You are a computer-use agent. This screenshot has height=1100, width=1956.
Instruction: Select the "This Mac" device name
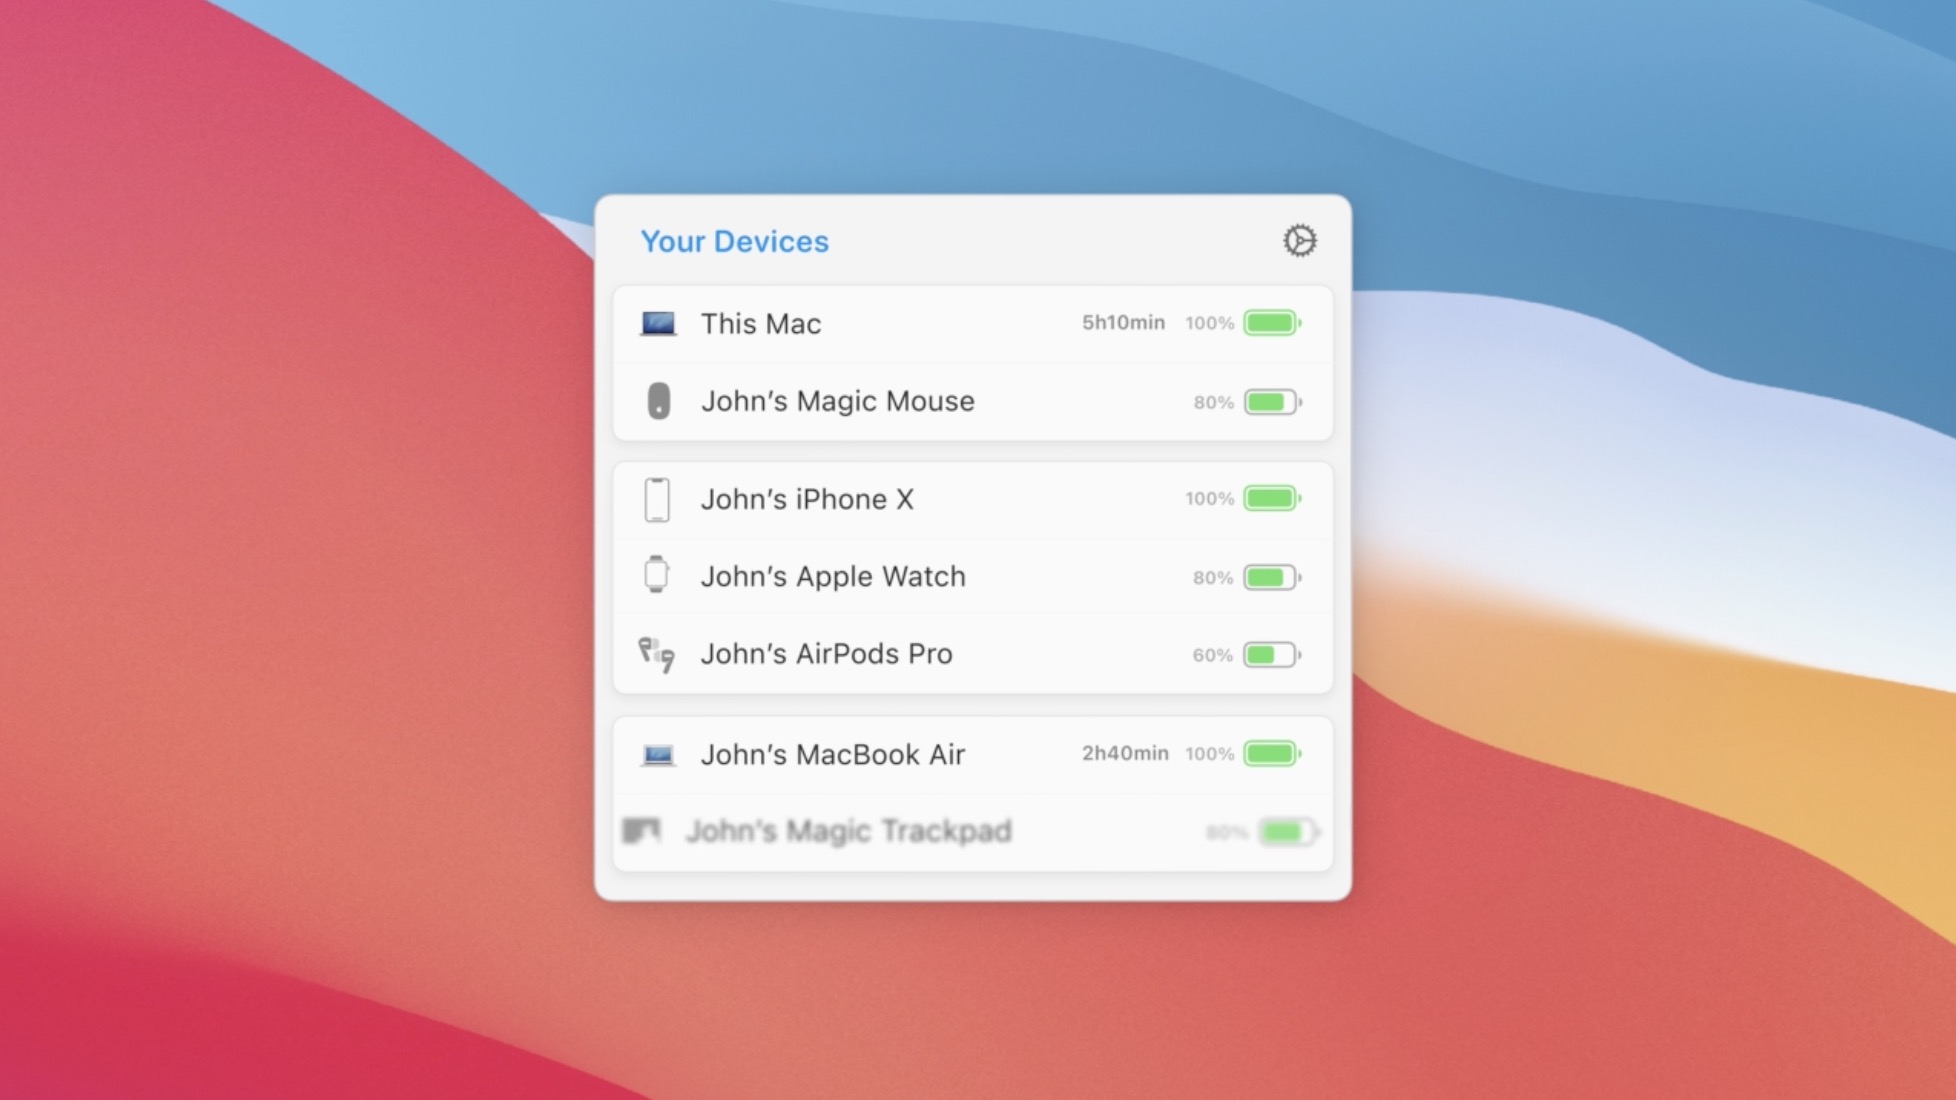click(761, 324)
